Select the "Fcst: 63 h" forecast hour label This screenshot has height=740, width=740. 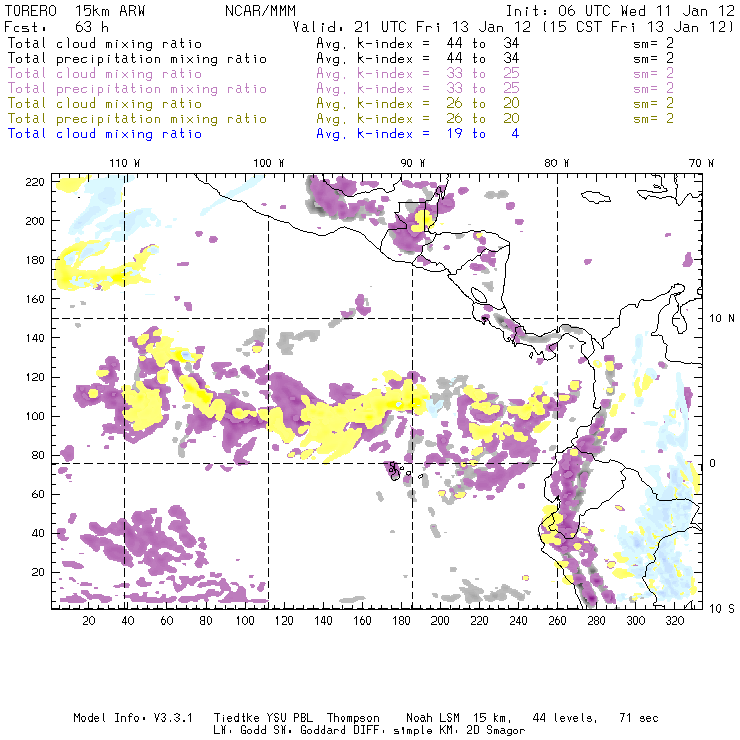[x=56, y=26]
